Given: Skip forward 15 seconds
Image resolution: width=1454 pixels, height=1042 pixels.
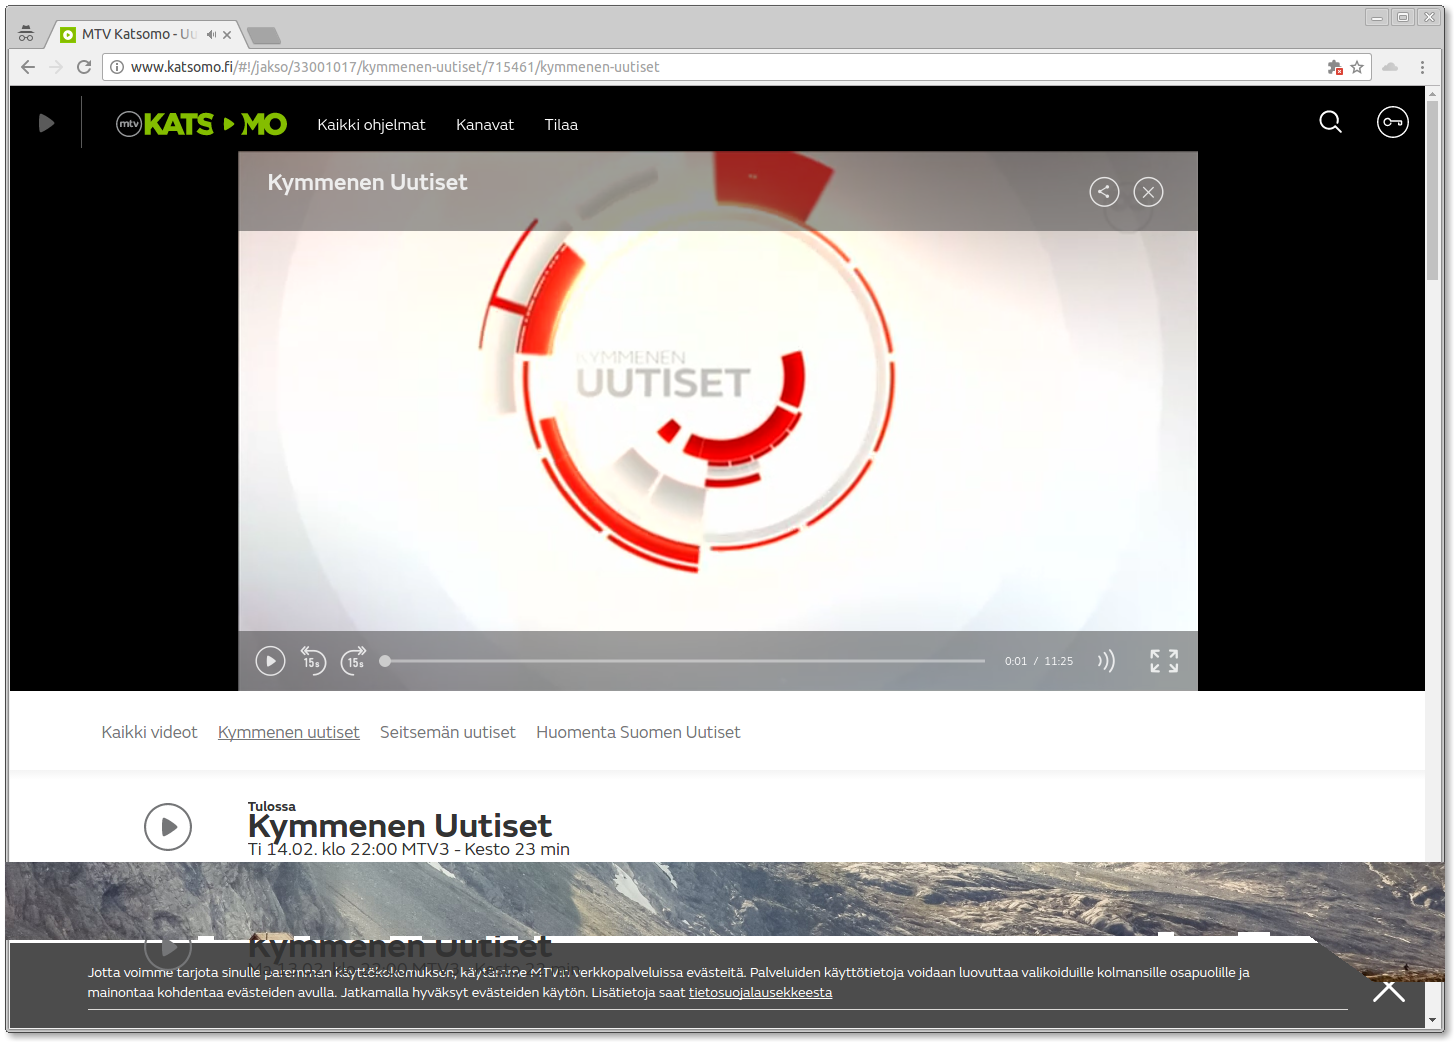Looking at the screenshot, I should [354, 661].
